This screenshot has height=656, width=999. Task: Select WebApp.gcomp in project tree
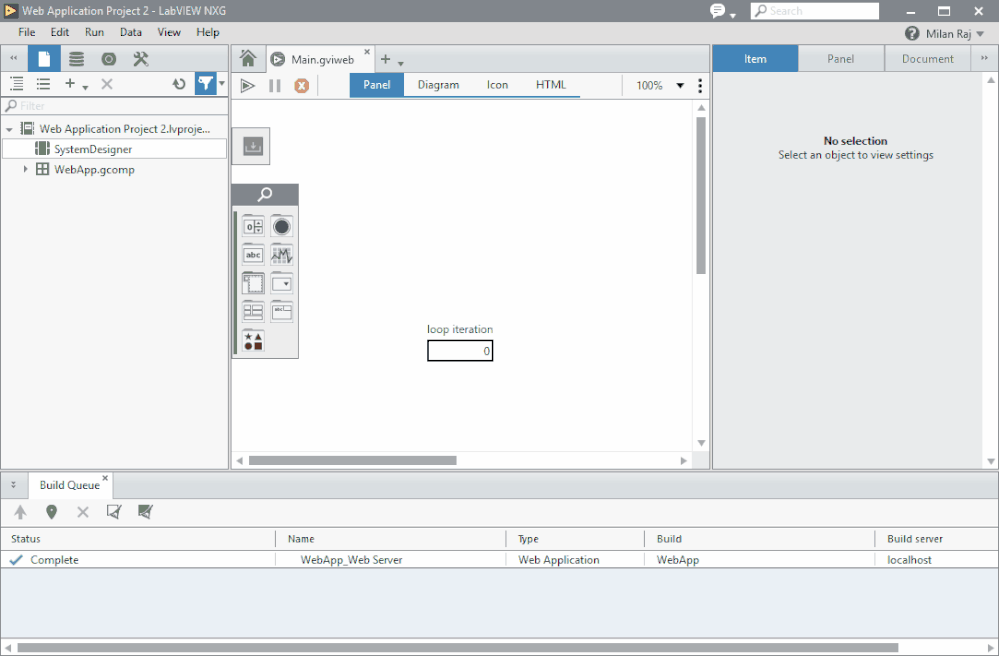(x=94, y=169)
